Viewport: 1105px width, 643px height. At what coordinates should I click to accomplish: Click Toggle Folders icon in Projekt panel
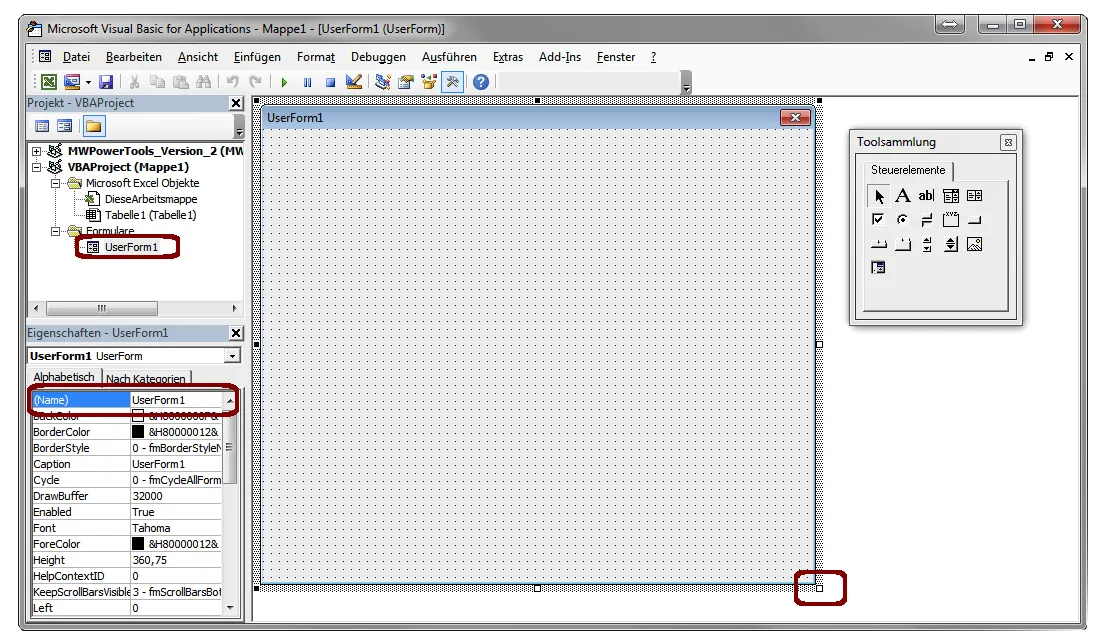[x=93, y=126]
